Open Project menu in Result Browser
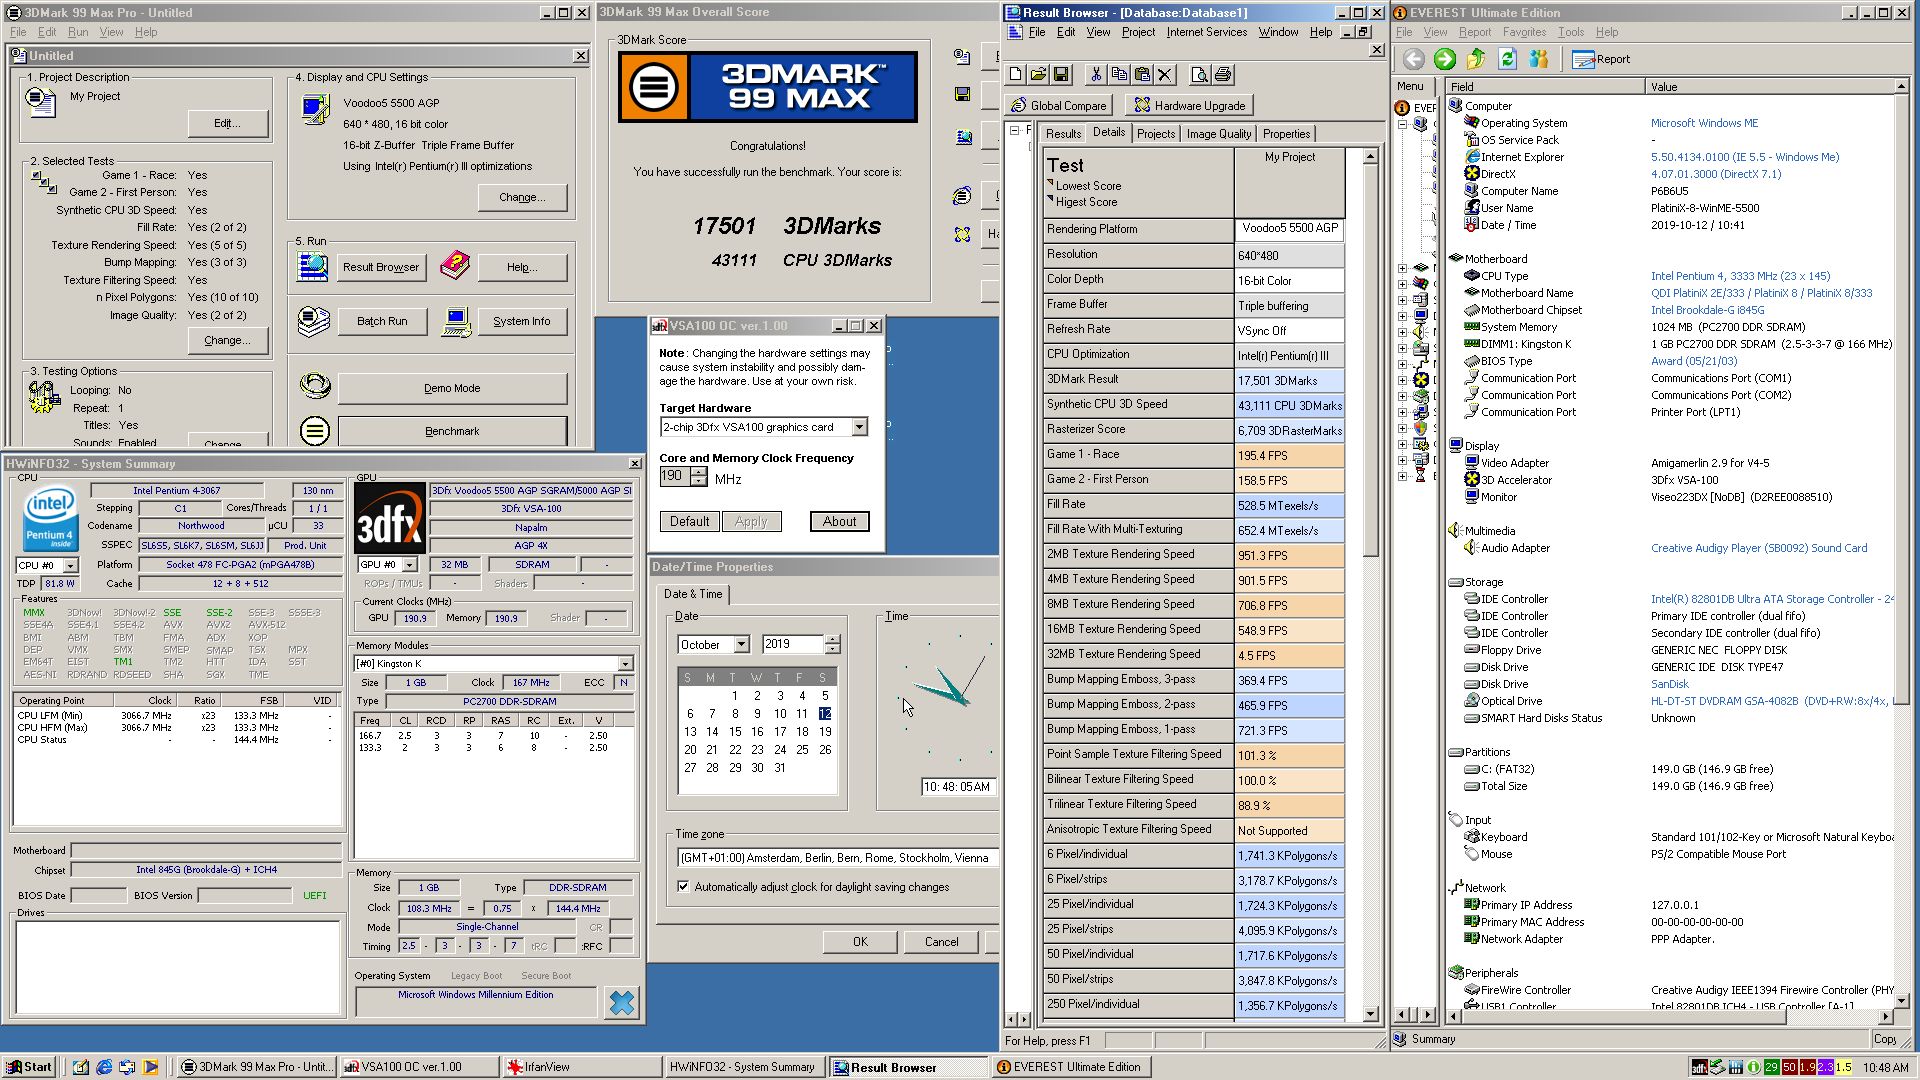The height and width of the screenshot is (1080, 1920). pos(1138,32)
